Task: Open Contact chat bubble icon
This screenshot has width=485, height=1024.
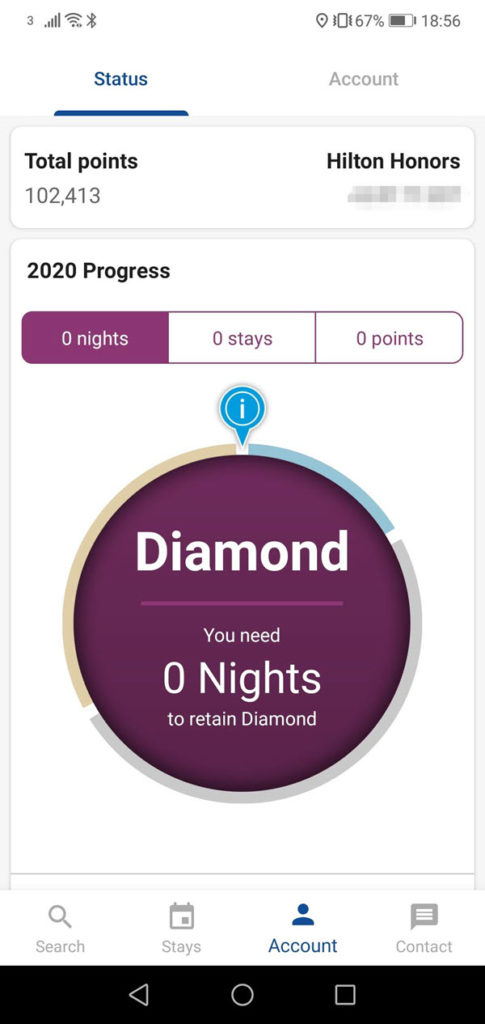Action: point(424,917)
